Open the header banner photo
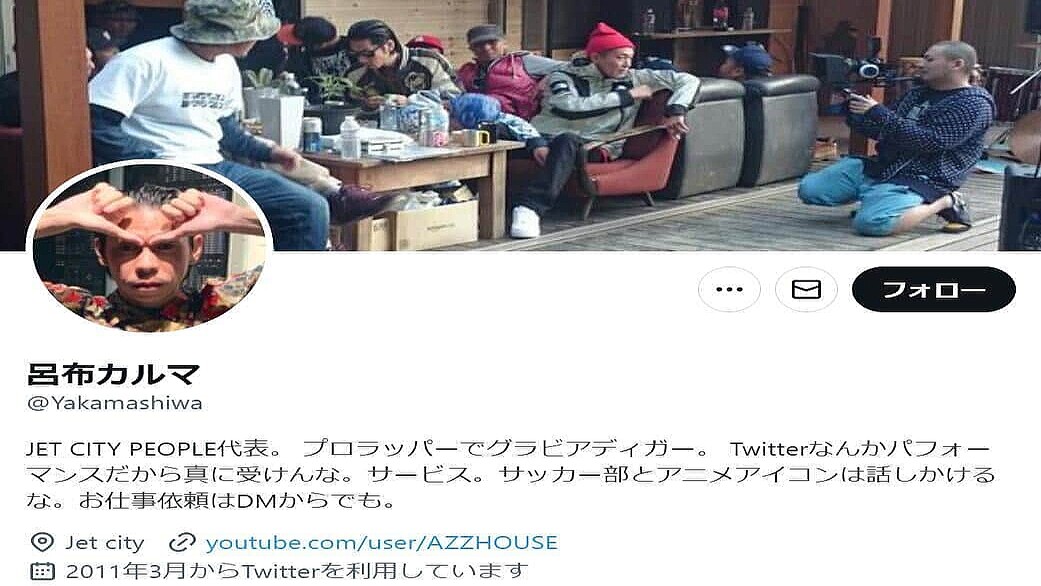Image resolution: width=1041 pixels, height=586 pixels. coord(520,125)
